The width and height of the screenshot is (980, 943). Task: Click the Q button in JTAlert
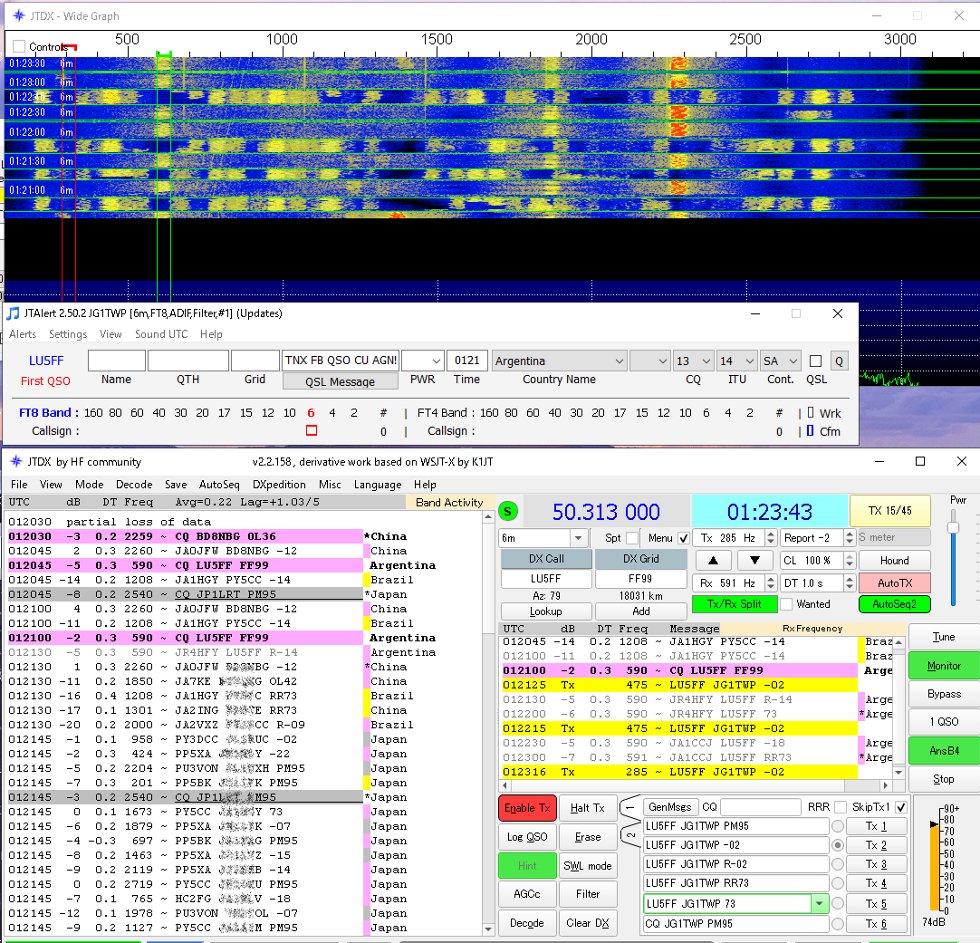839,361
